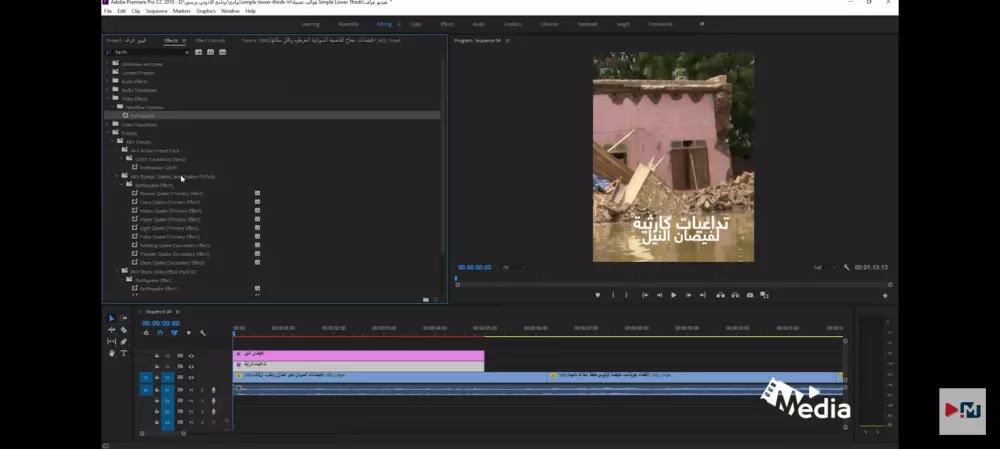Open the Program monitor Button Editor plus
Screen dimensions: 1000x449
pos(885,295)
